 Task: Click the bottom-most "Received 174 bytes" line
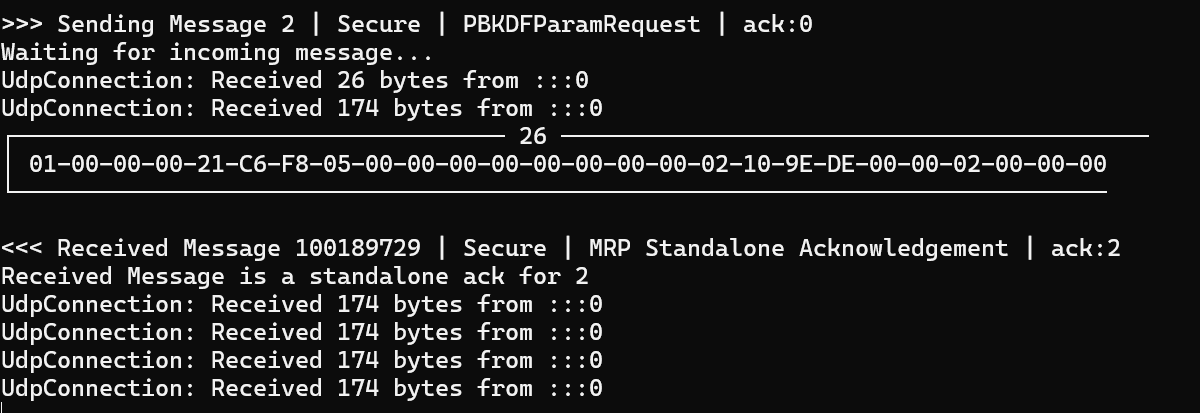coord(302,388)
